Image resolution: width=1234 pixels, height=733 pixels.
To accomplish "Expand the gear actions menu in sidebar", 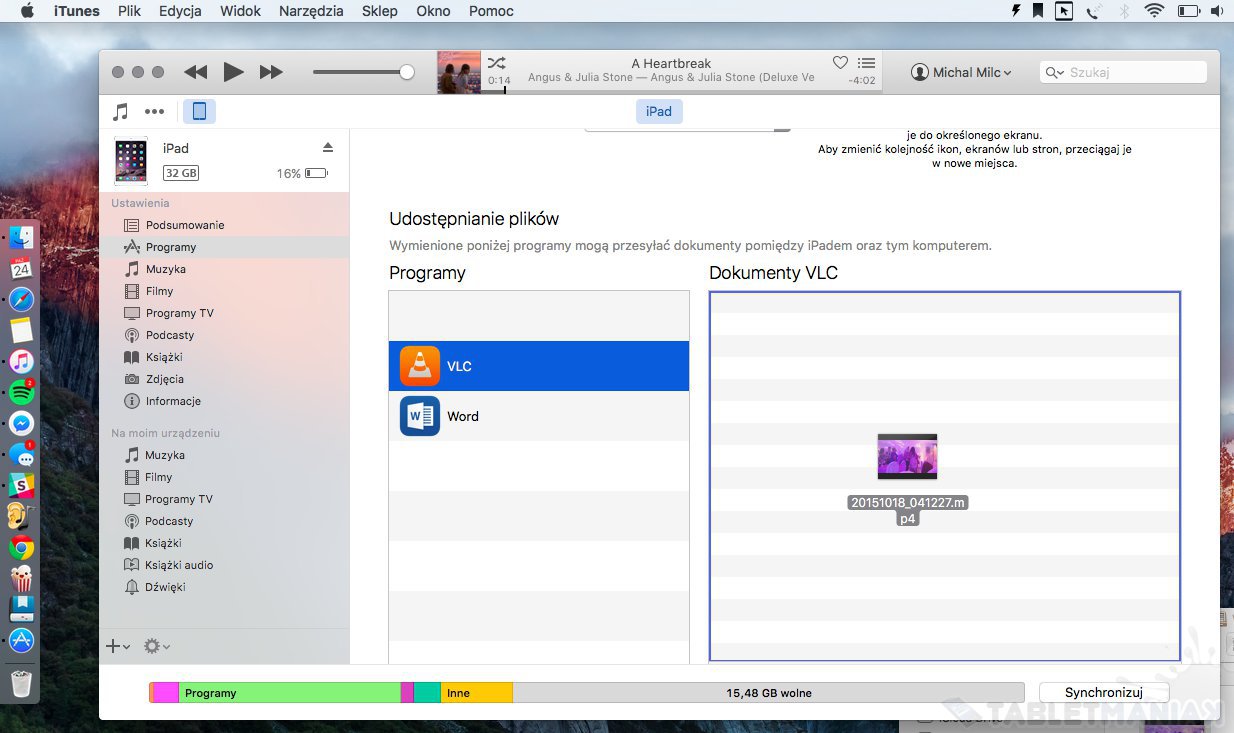I will (x=156, y=646).
